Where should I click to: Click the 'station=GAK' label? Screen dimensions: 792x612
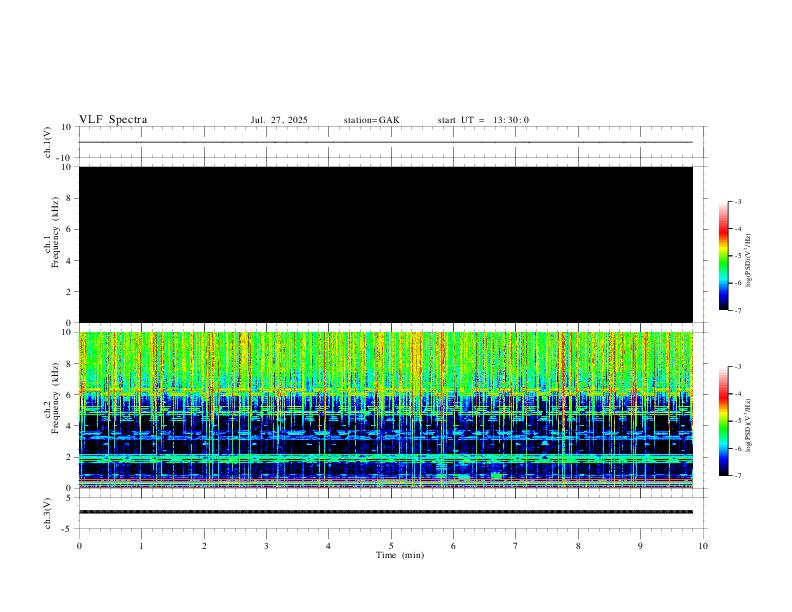pos(371,120)
